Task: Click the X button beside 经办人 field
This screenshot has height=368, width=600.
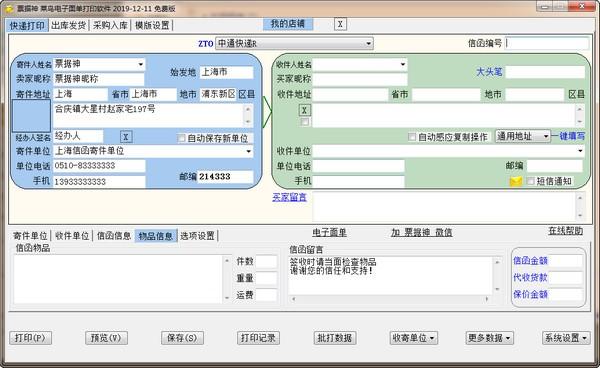Action: [x=126, y=137]
